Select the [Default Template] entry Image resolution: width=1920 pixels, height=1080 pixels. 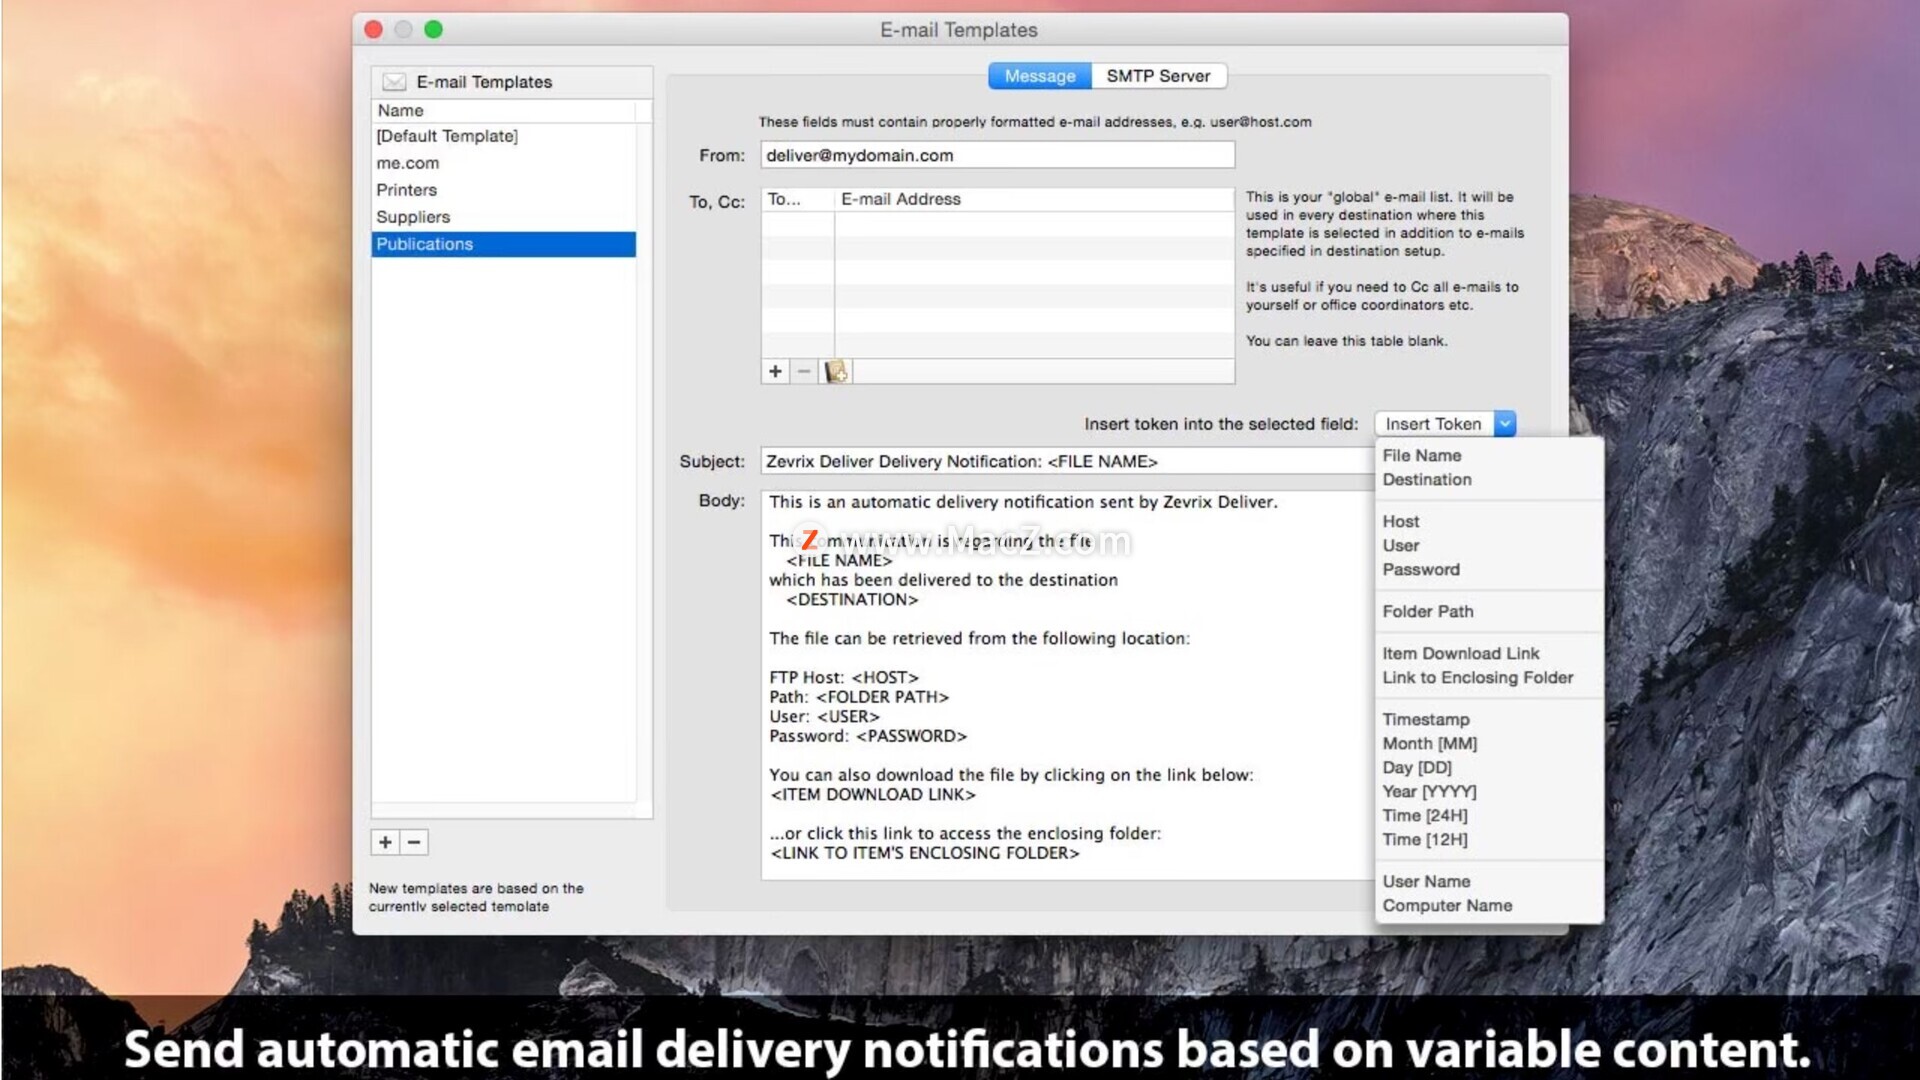tap(446, 136)
